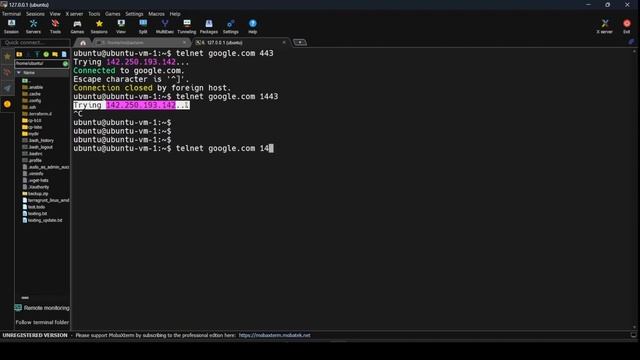Click the Remote monitoring button
Screen dimensions: 640x360
click(x=42, y=308)
